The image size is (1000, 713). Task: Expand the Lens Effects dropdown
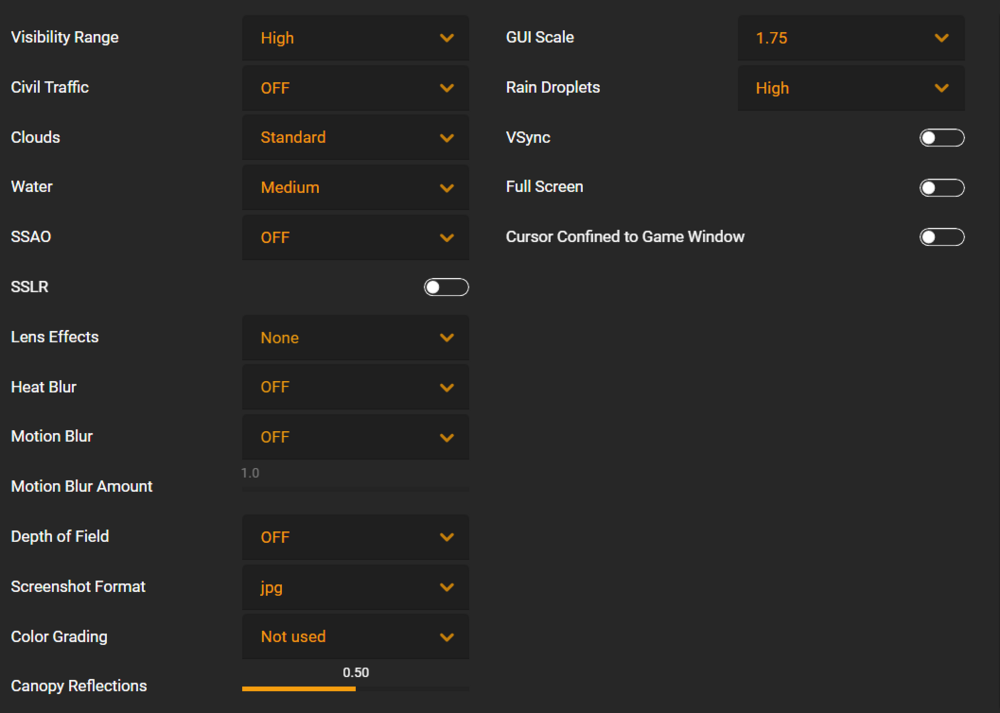click(354, 338)
